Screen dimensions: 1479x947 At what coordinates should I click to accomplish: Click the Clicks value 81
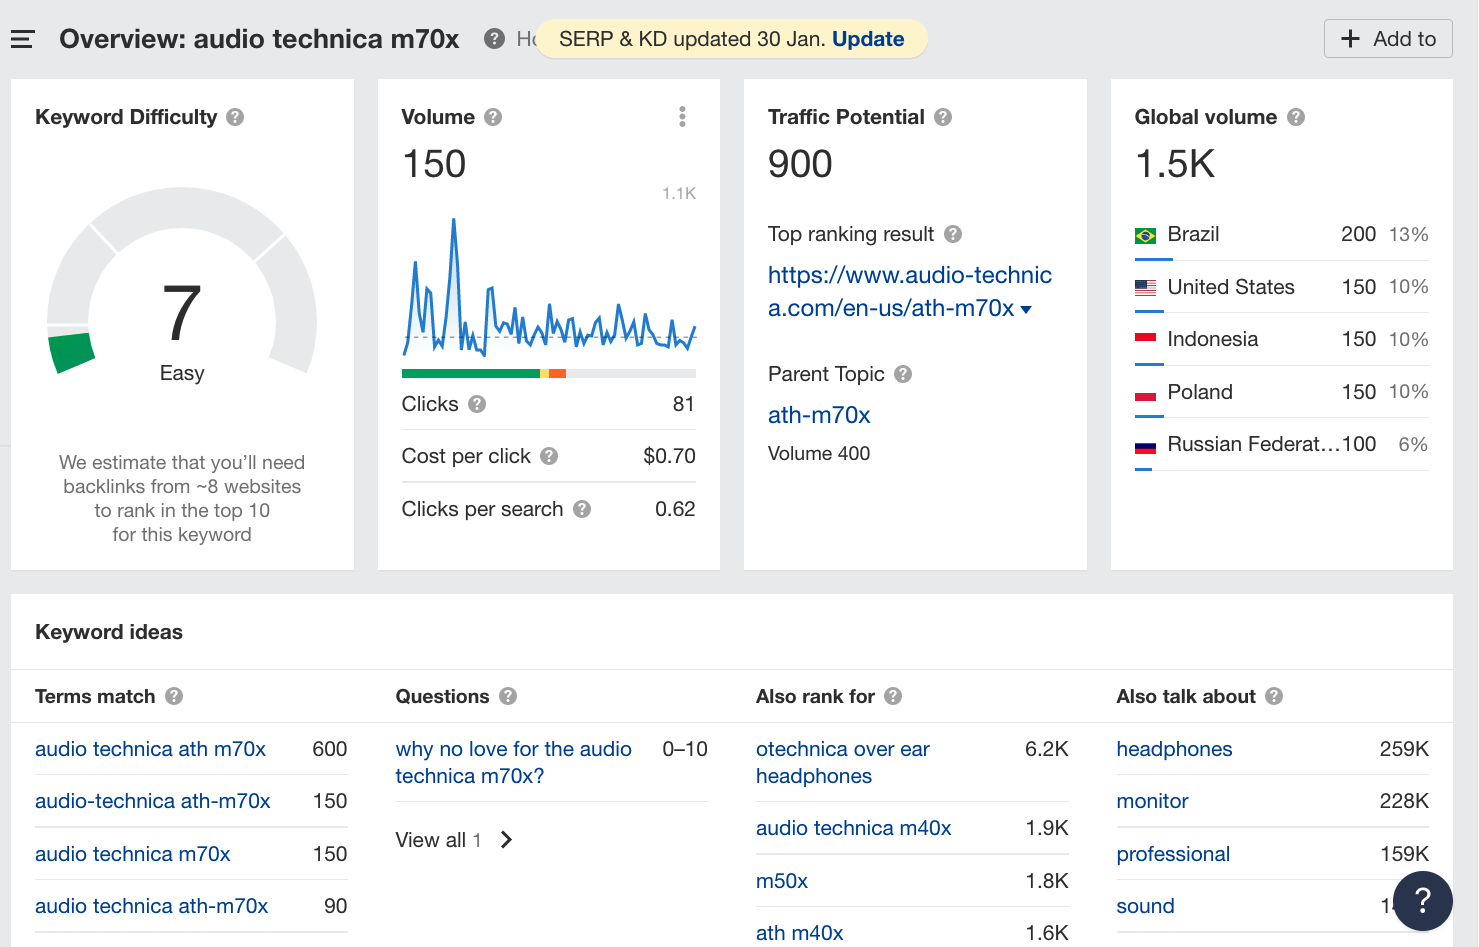684,404
